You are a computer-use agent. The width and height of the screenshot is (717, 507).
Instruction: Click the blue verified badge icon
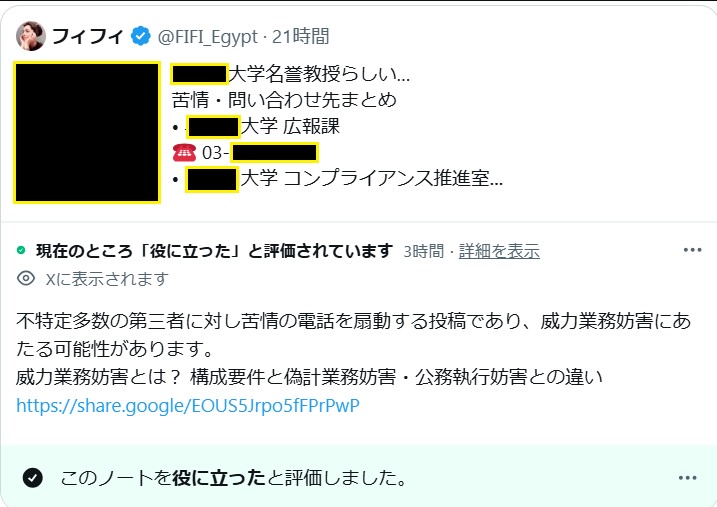tap(141, 36)
